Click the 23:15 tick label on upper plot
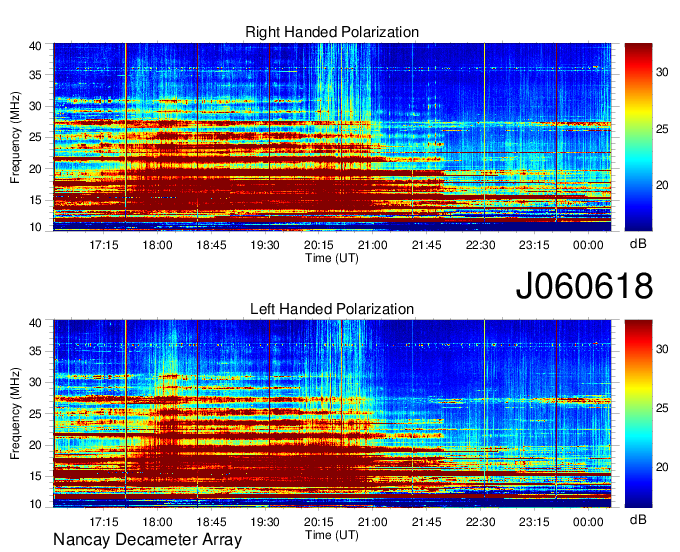This screenshot has width=680, height=552. [534, 245]
